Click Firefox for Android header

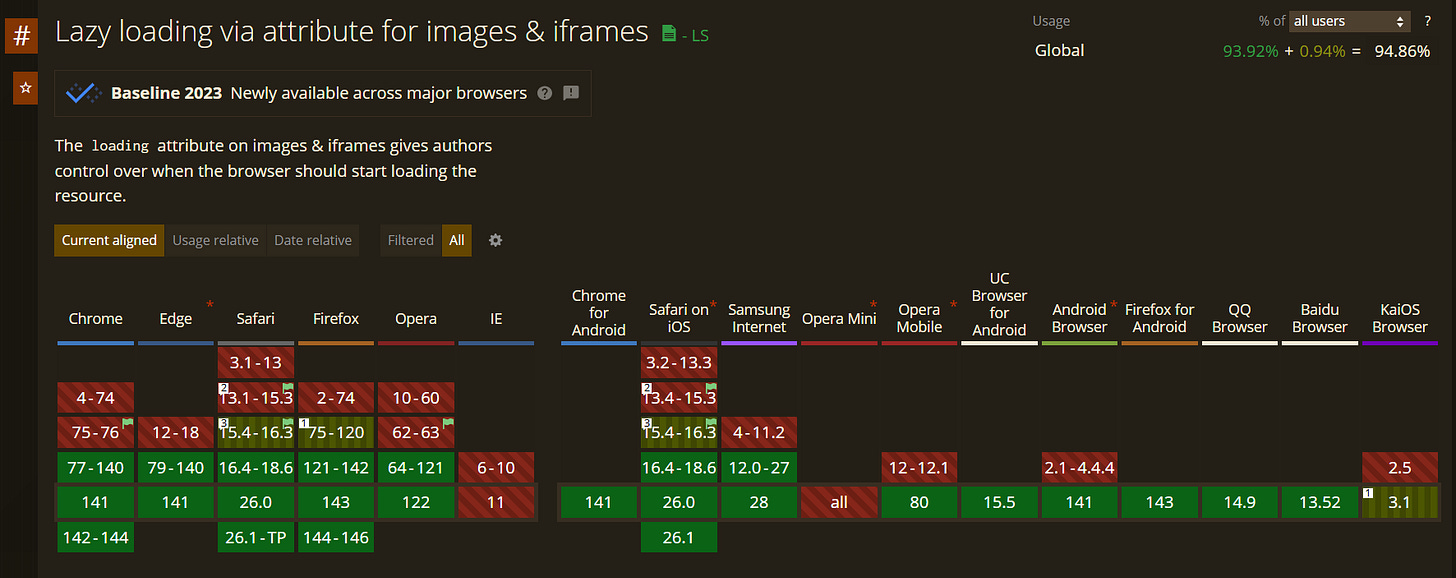point(1159,318)
